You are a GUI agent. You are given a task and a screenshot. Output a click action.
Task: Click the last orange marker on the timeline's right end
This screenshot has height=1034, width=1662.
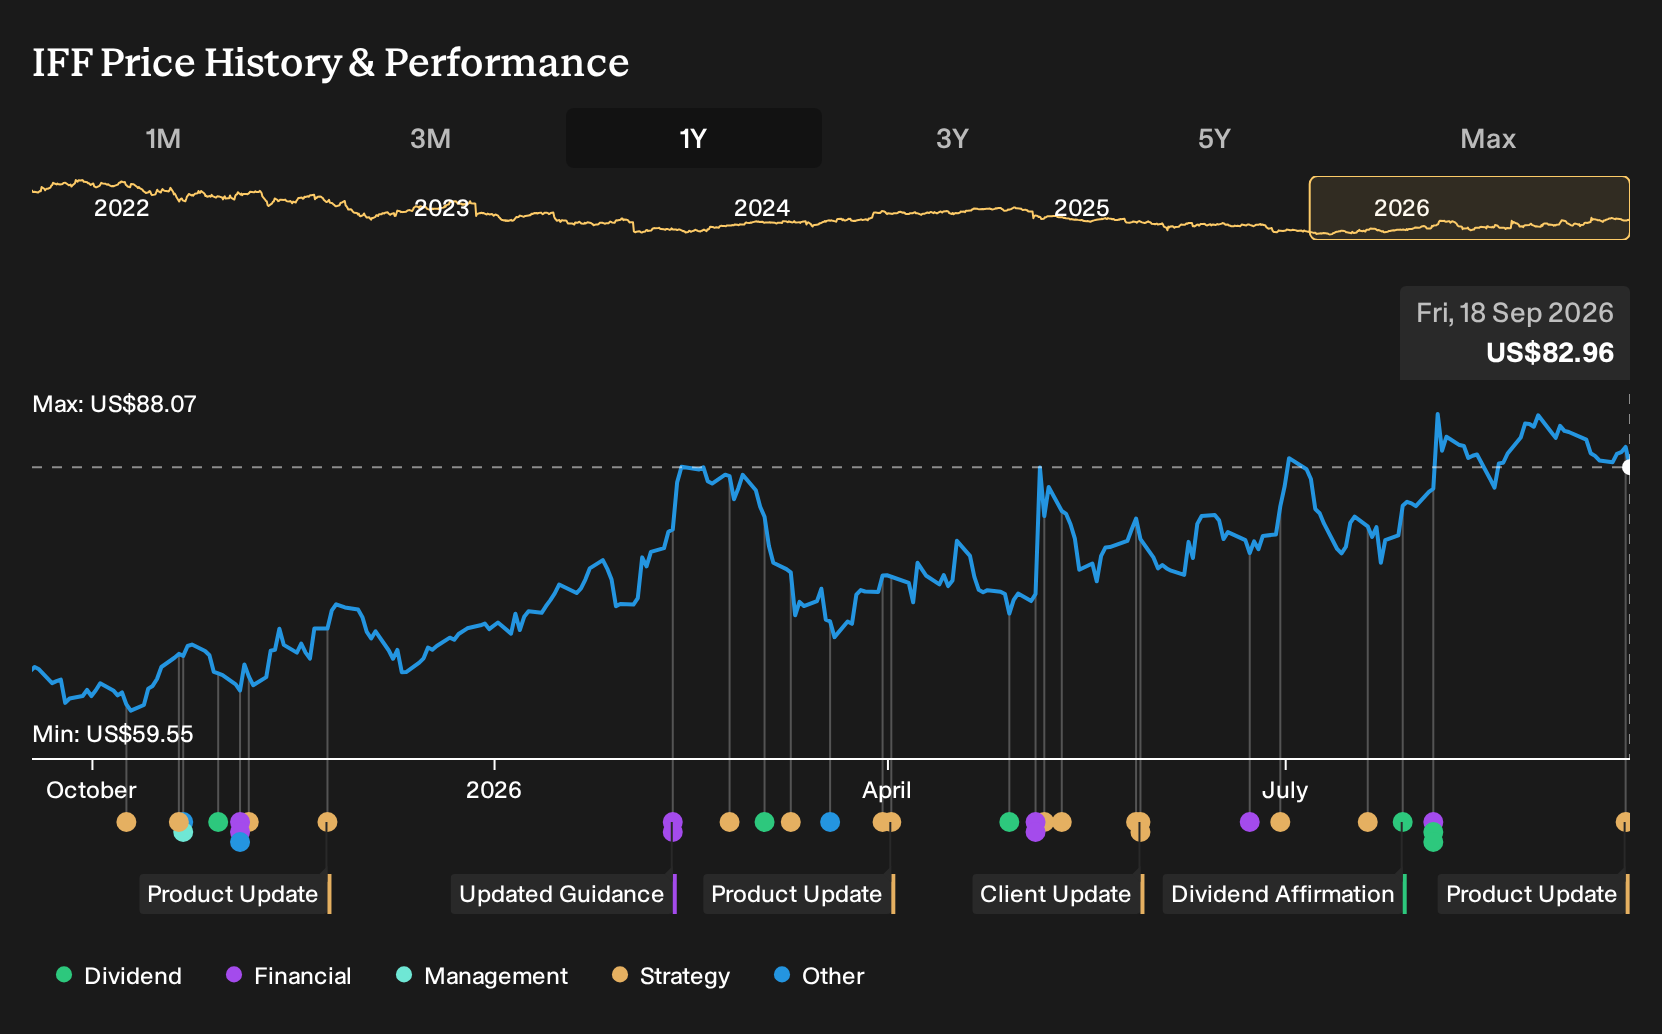(1623, 822)
